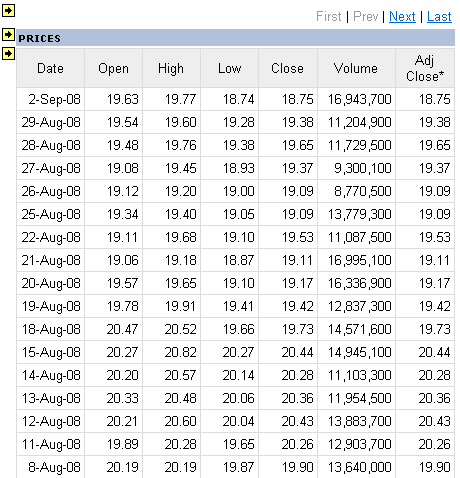
Task: Click the greyed-out Prev link
Action: (x=366, y=16)
